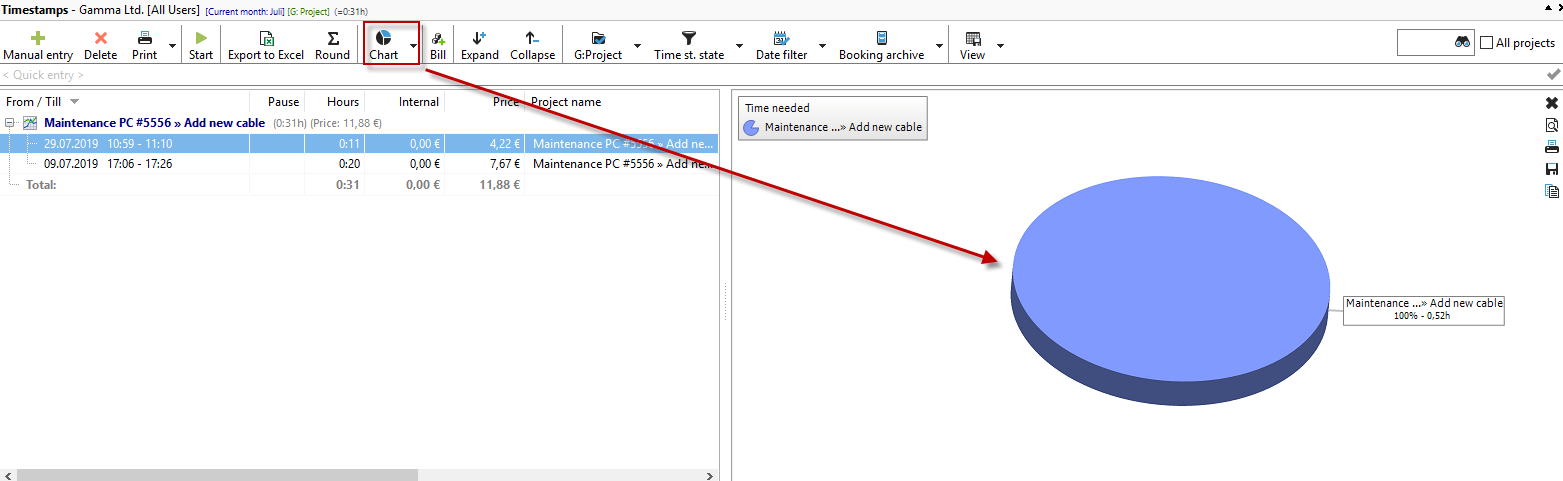Image resolution: width=1563 pixels, height=481 pixels.
Task: Open the Chart dropdown arrow
Action: (x=413, y=46)
